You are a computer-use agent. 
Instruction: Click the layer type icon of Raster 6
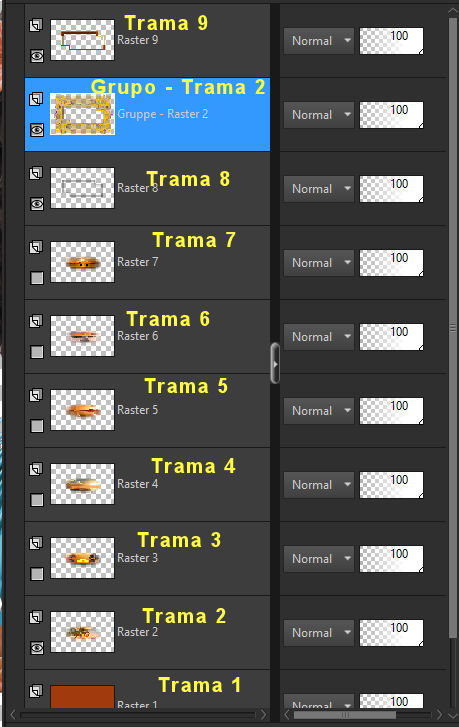[36, 321]
